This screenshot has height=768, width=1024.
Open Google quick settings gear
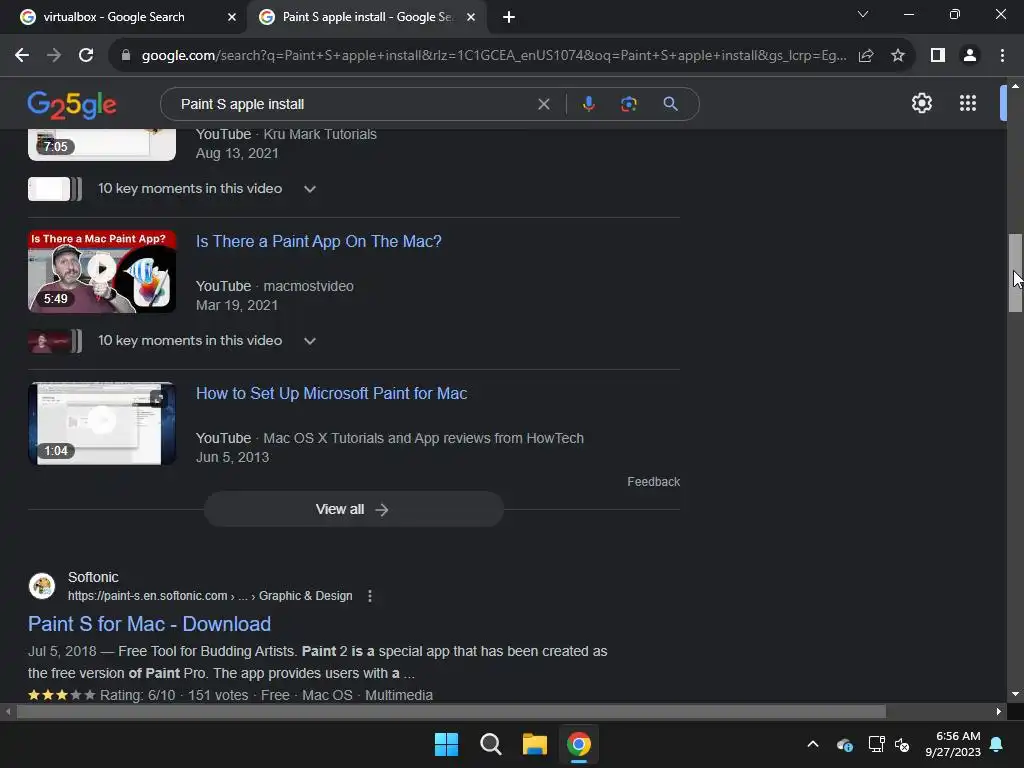pos(921,103)
